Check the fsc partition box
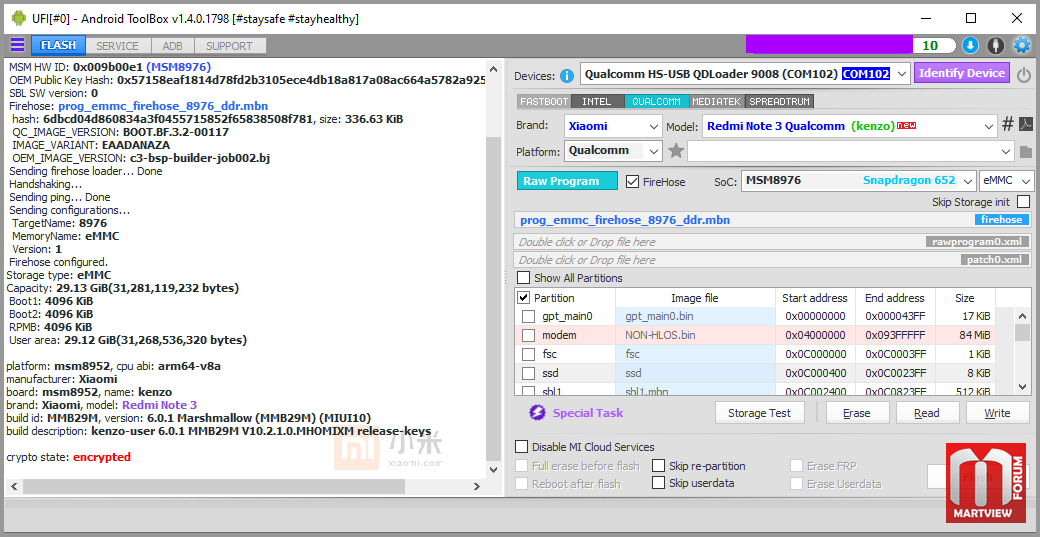 [528, 354]
